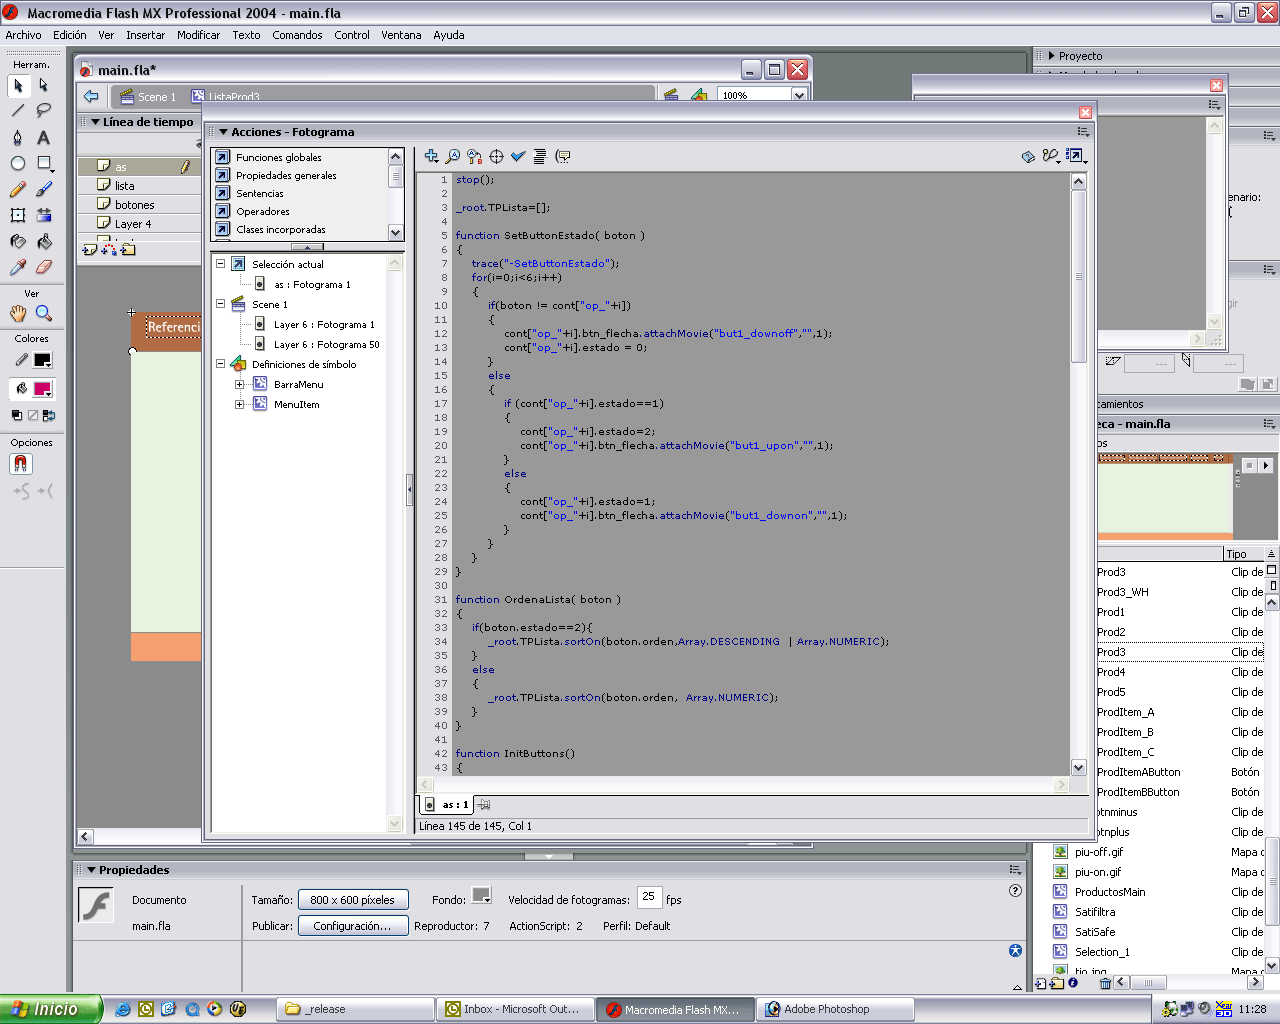Expand the MenuItem tree node
Screen dimensions: 1280x1024
(239, 404)
